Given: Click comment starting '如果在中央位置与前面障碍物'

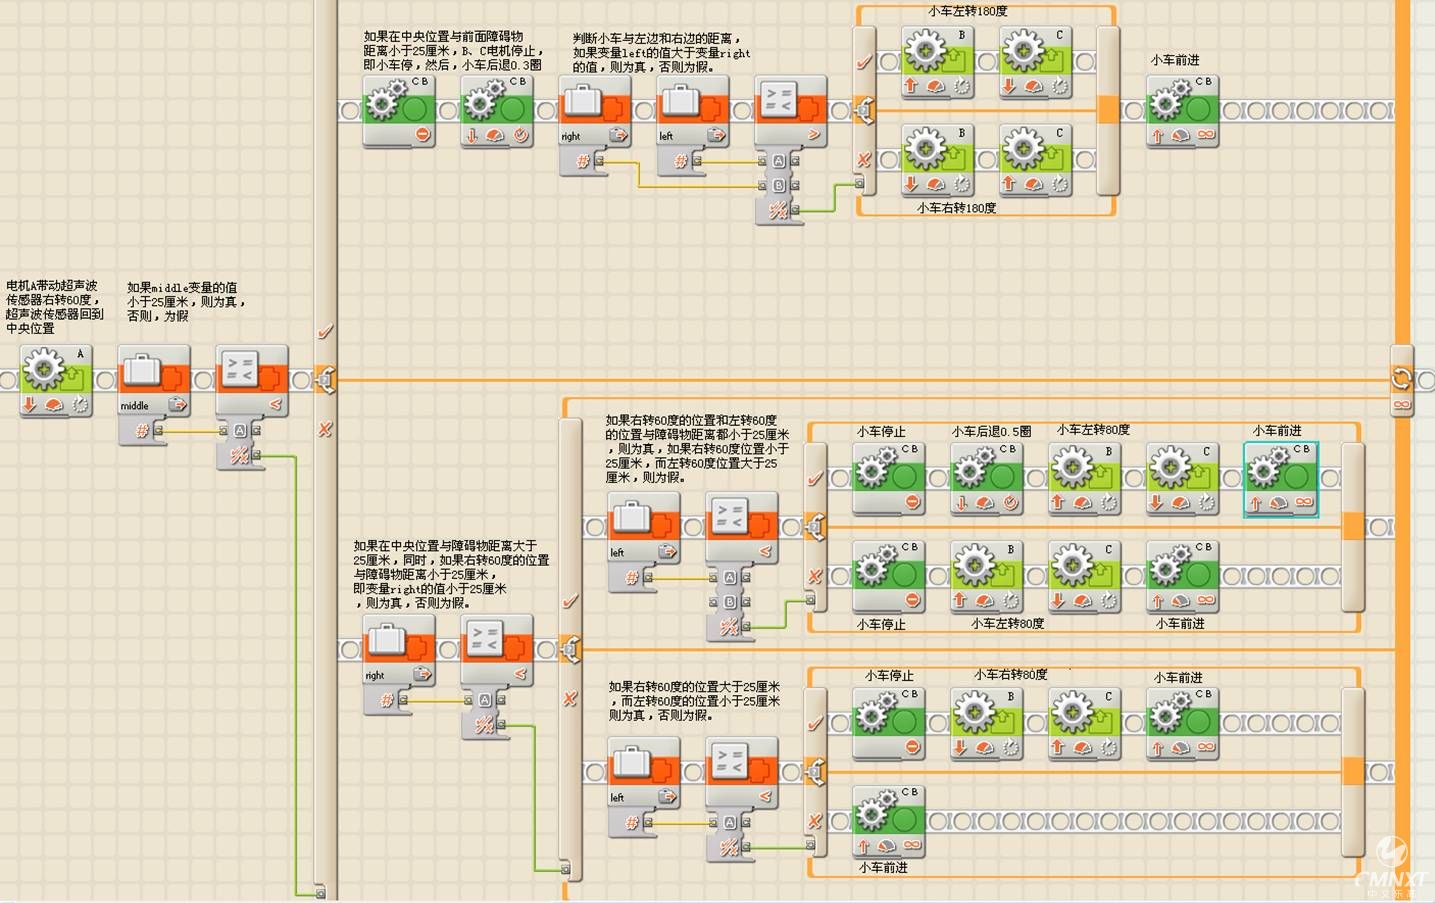Looking at the screenshot, I should point(453,50).
